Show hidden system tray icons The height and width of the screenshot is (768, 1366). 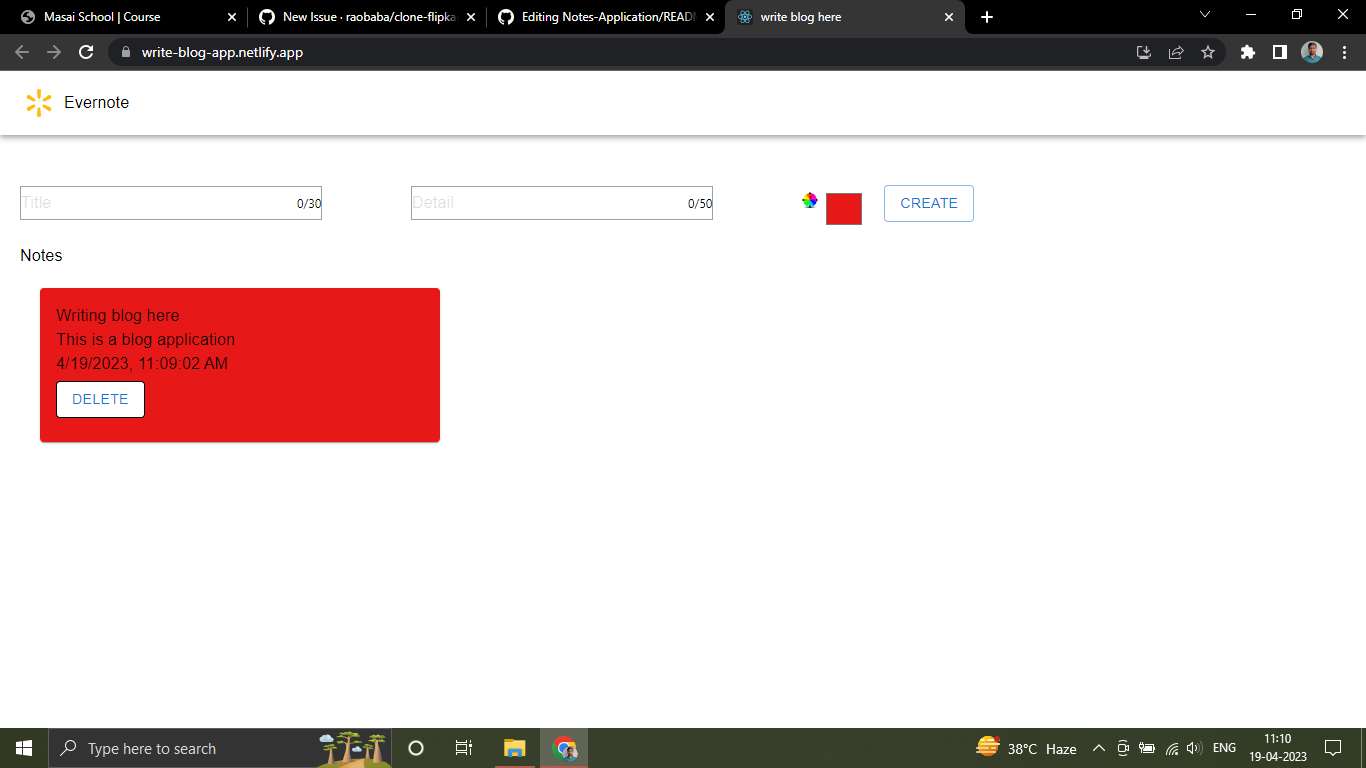[x=1099, y=748]
